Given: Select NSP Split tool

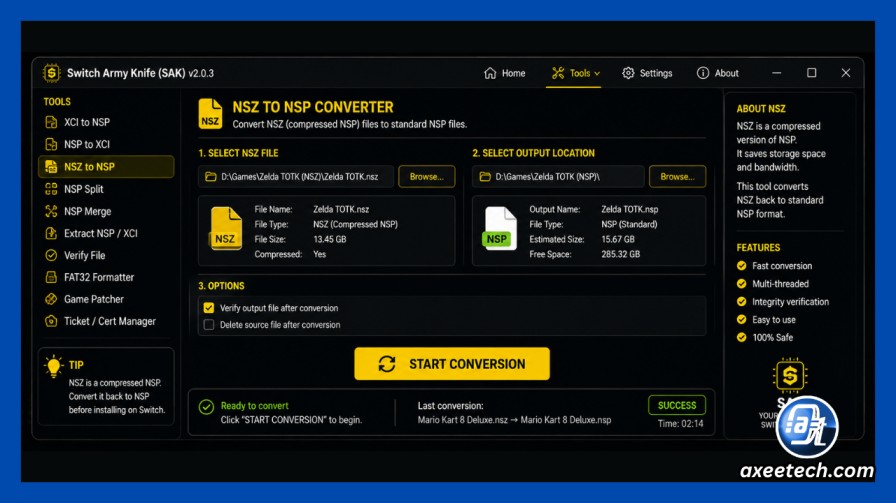Looking at the screenshot, I should click(106, 189).
